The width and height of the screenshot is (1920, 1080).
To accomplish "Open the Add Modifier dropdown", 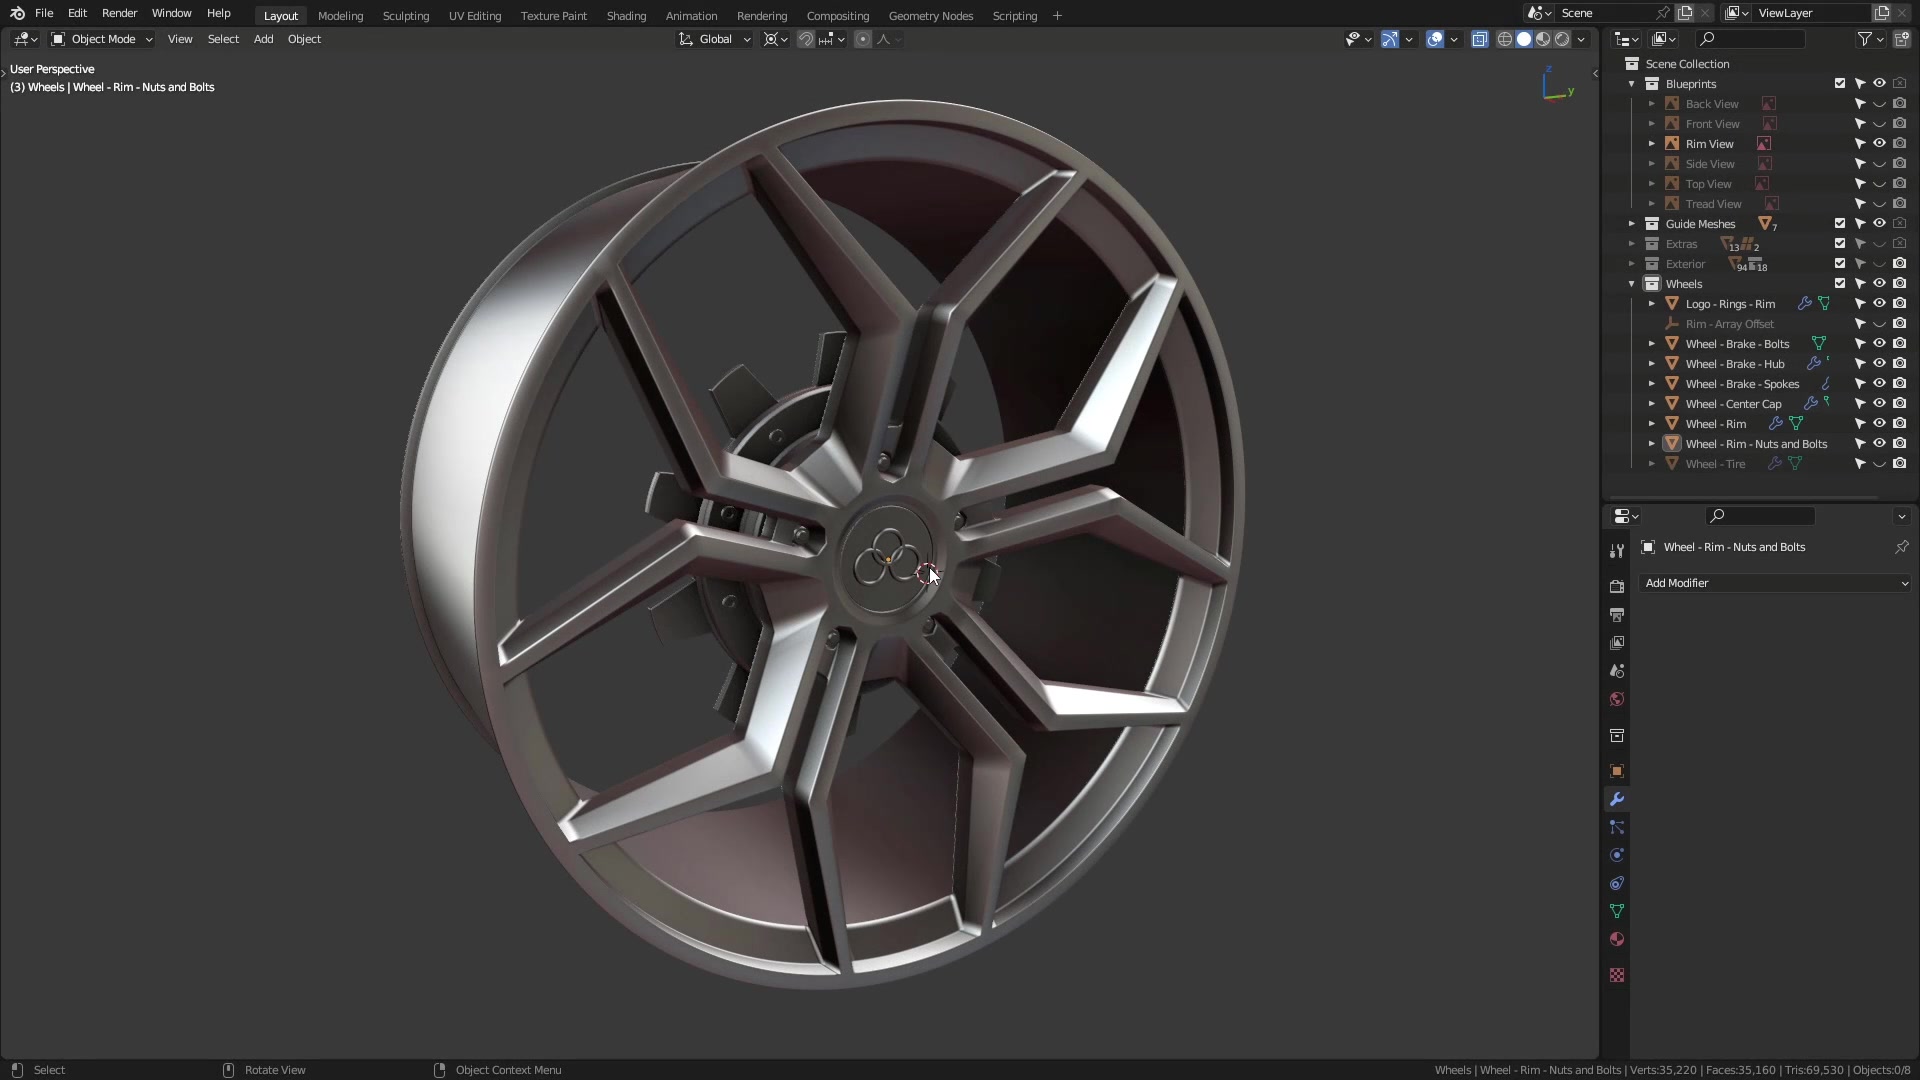I will 1775,583.
